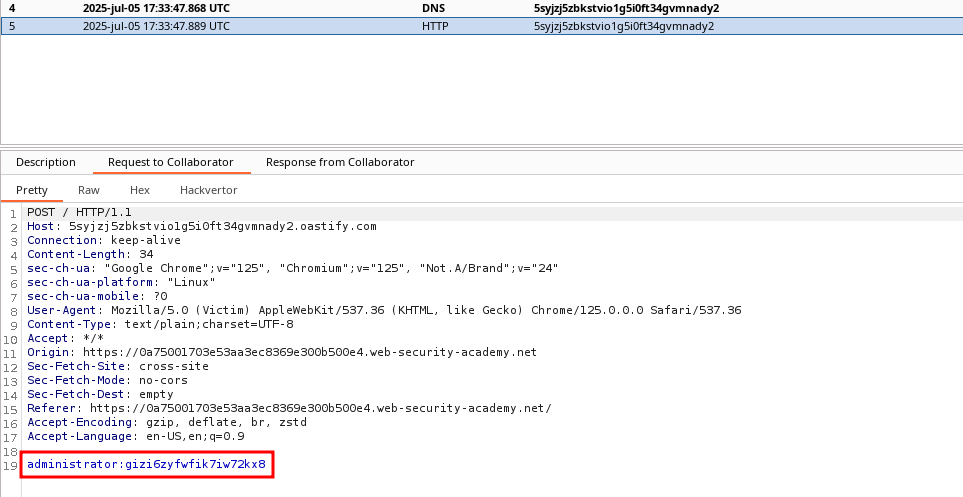This screenshot has width=963, height=497.
Task: Click the administrator credentials body line
Action: point(146,464)
